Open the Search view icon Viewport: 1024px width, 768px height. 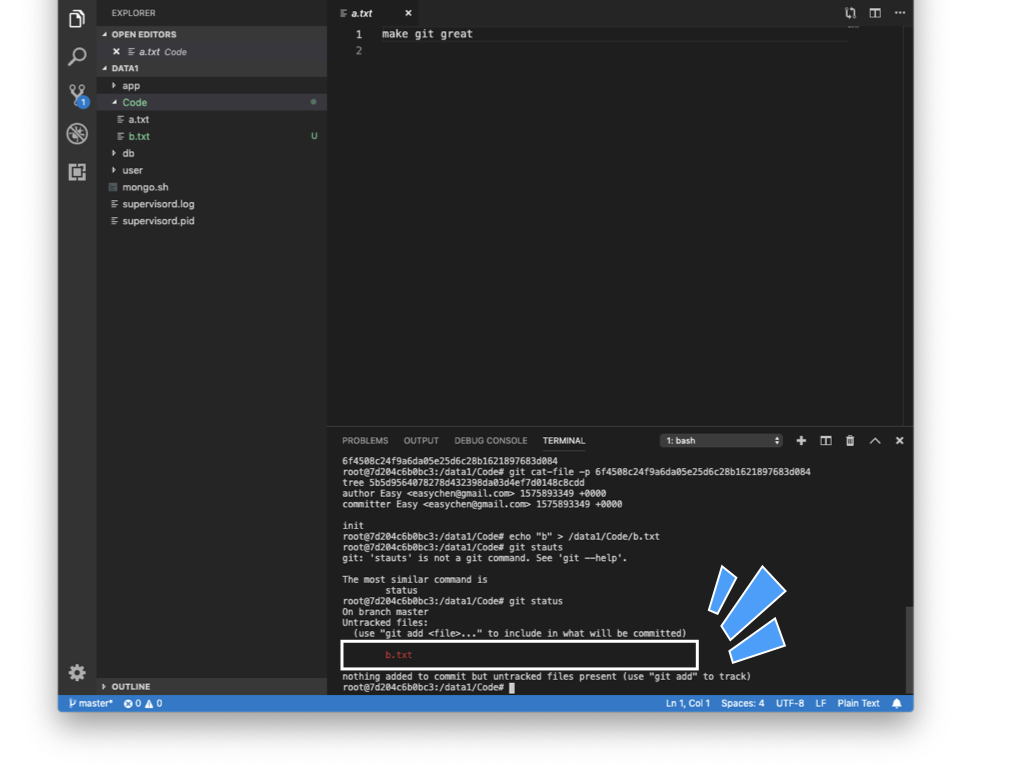point(77,57)
